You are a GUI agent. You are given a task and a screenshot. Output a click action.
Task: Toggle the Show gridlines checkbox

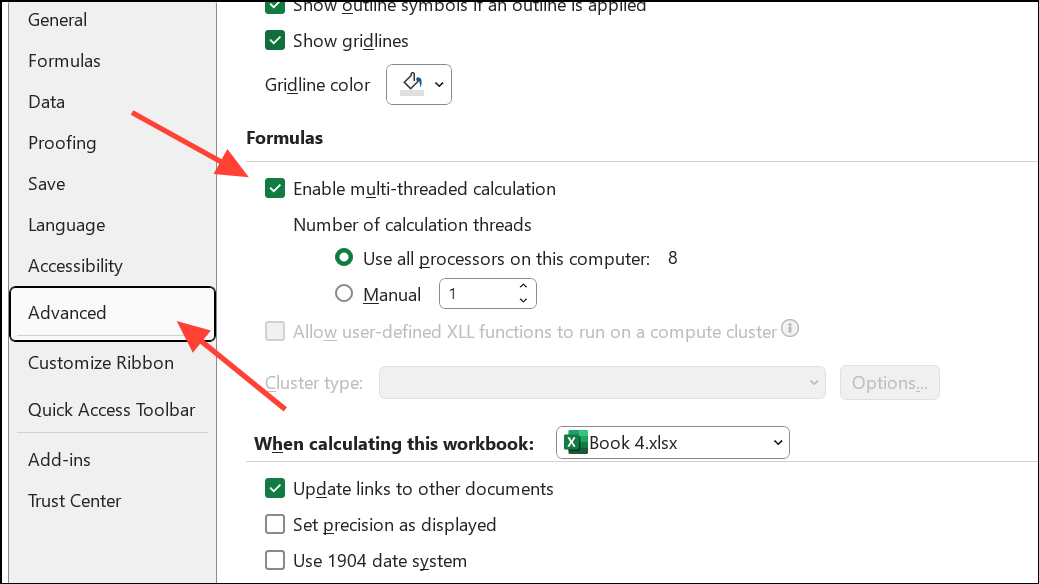click(275, 41)
